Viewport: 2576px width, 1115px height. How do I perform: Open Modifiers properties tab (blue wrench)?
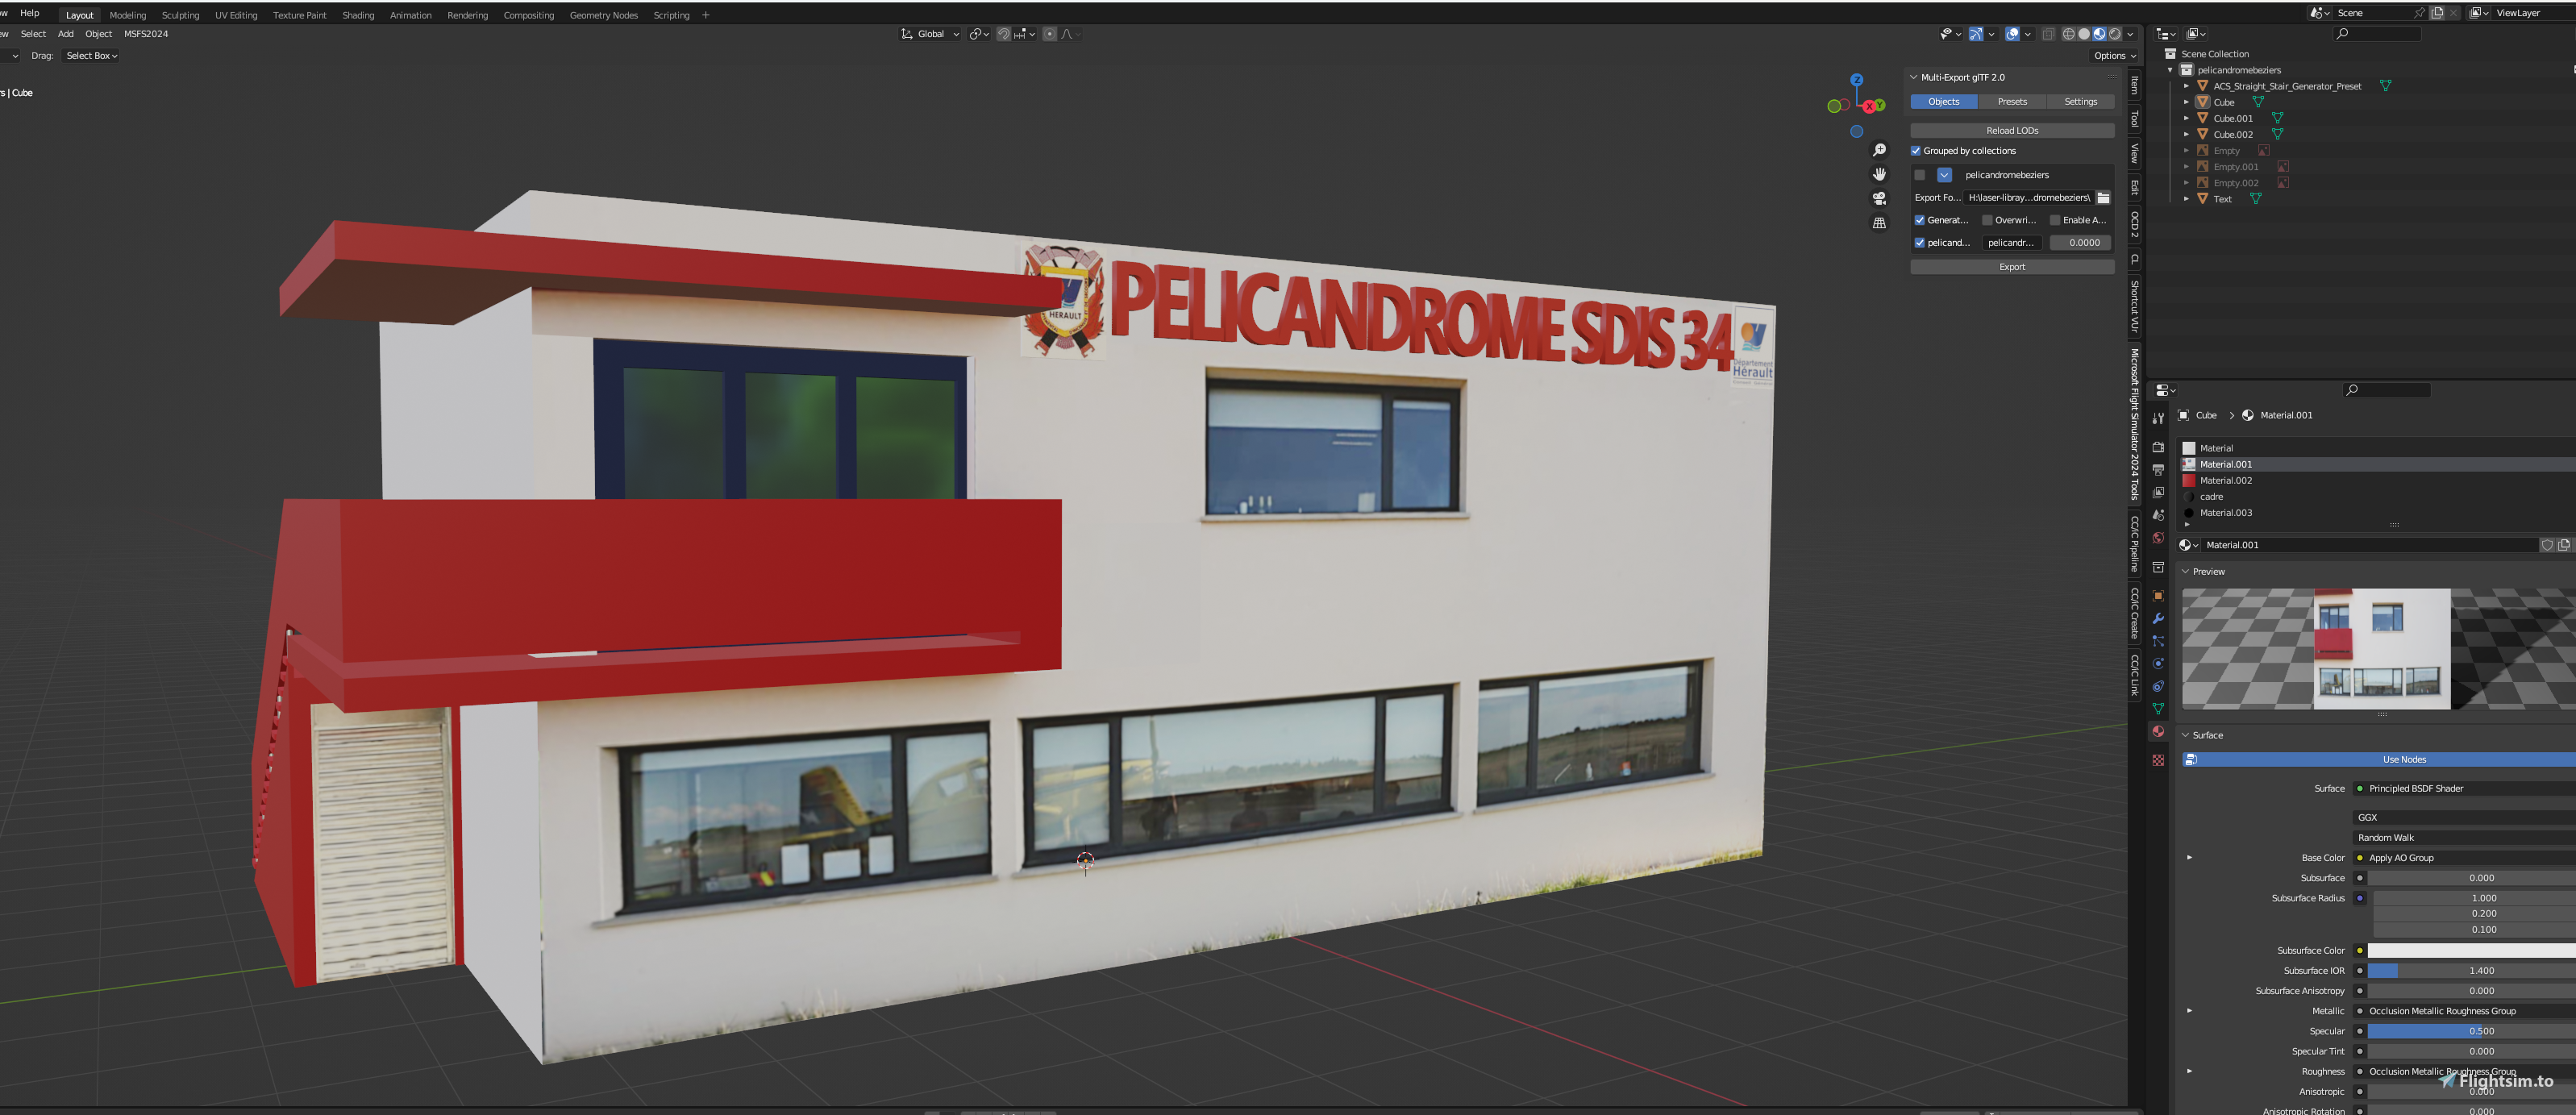click(2158, 618)
